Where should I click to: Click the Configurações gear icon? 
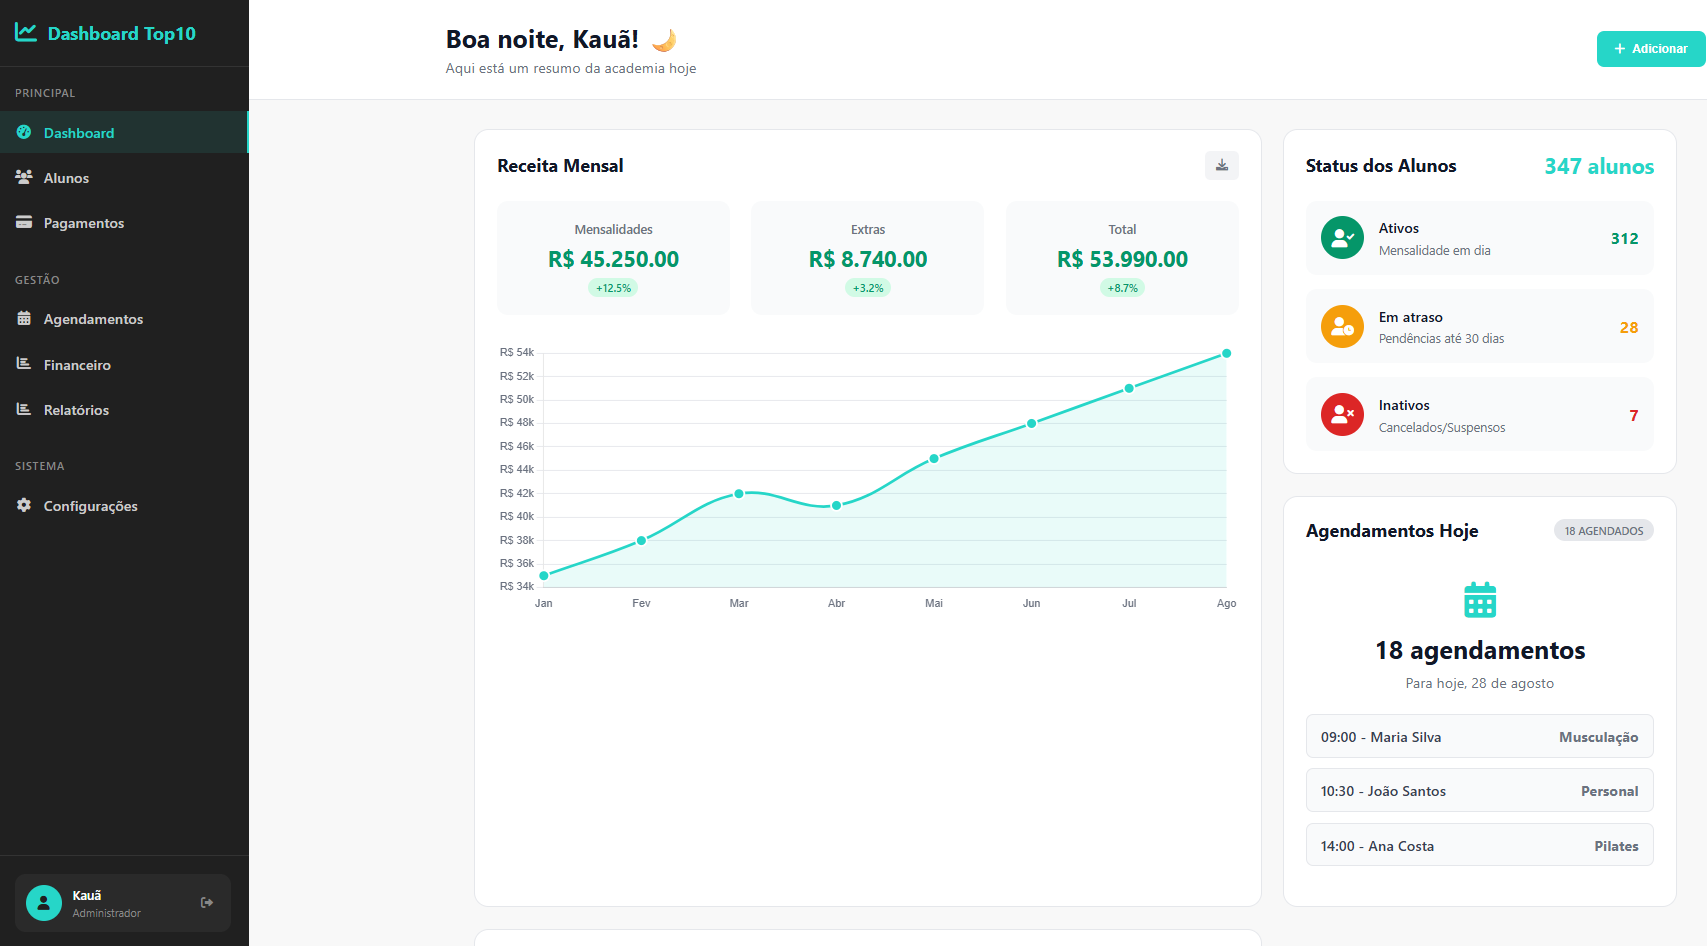pos(24,505)
